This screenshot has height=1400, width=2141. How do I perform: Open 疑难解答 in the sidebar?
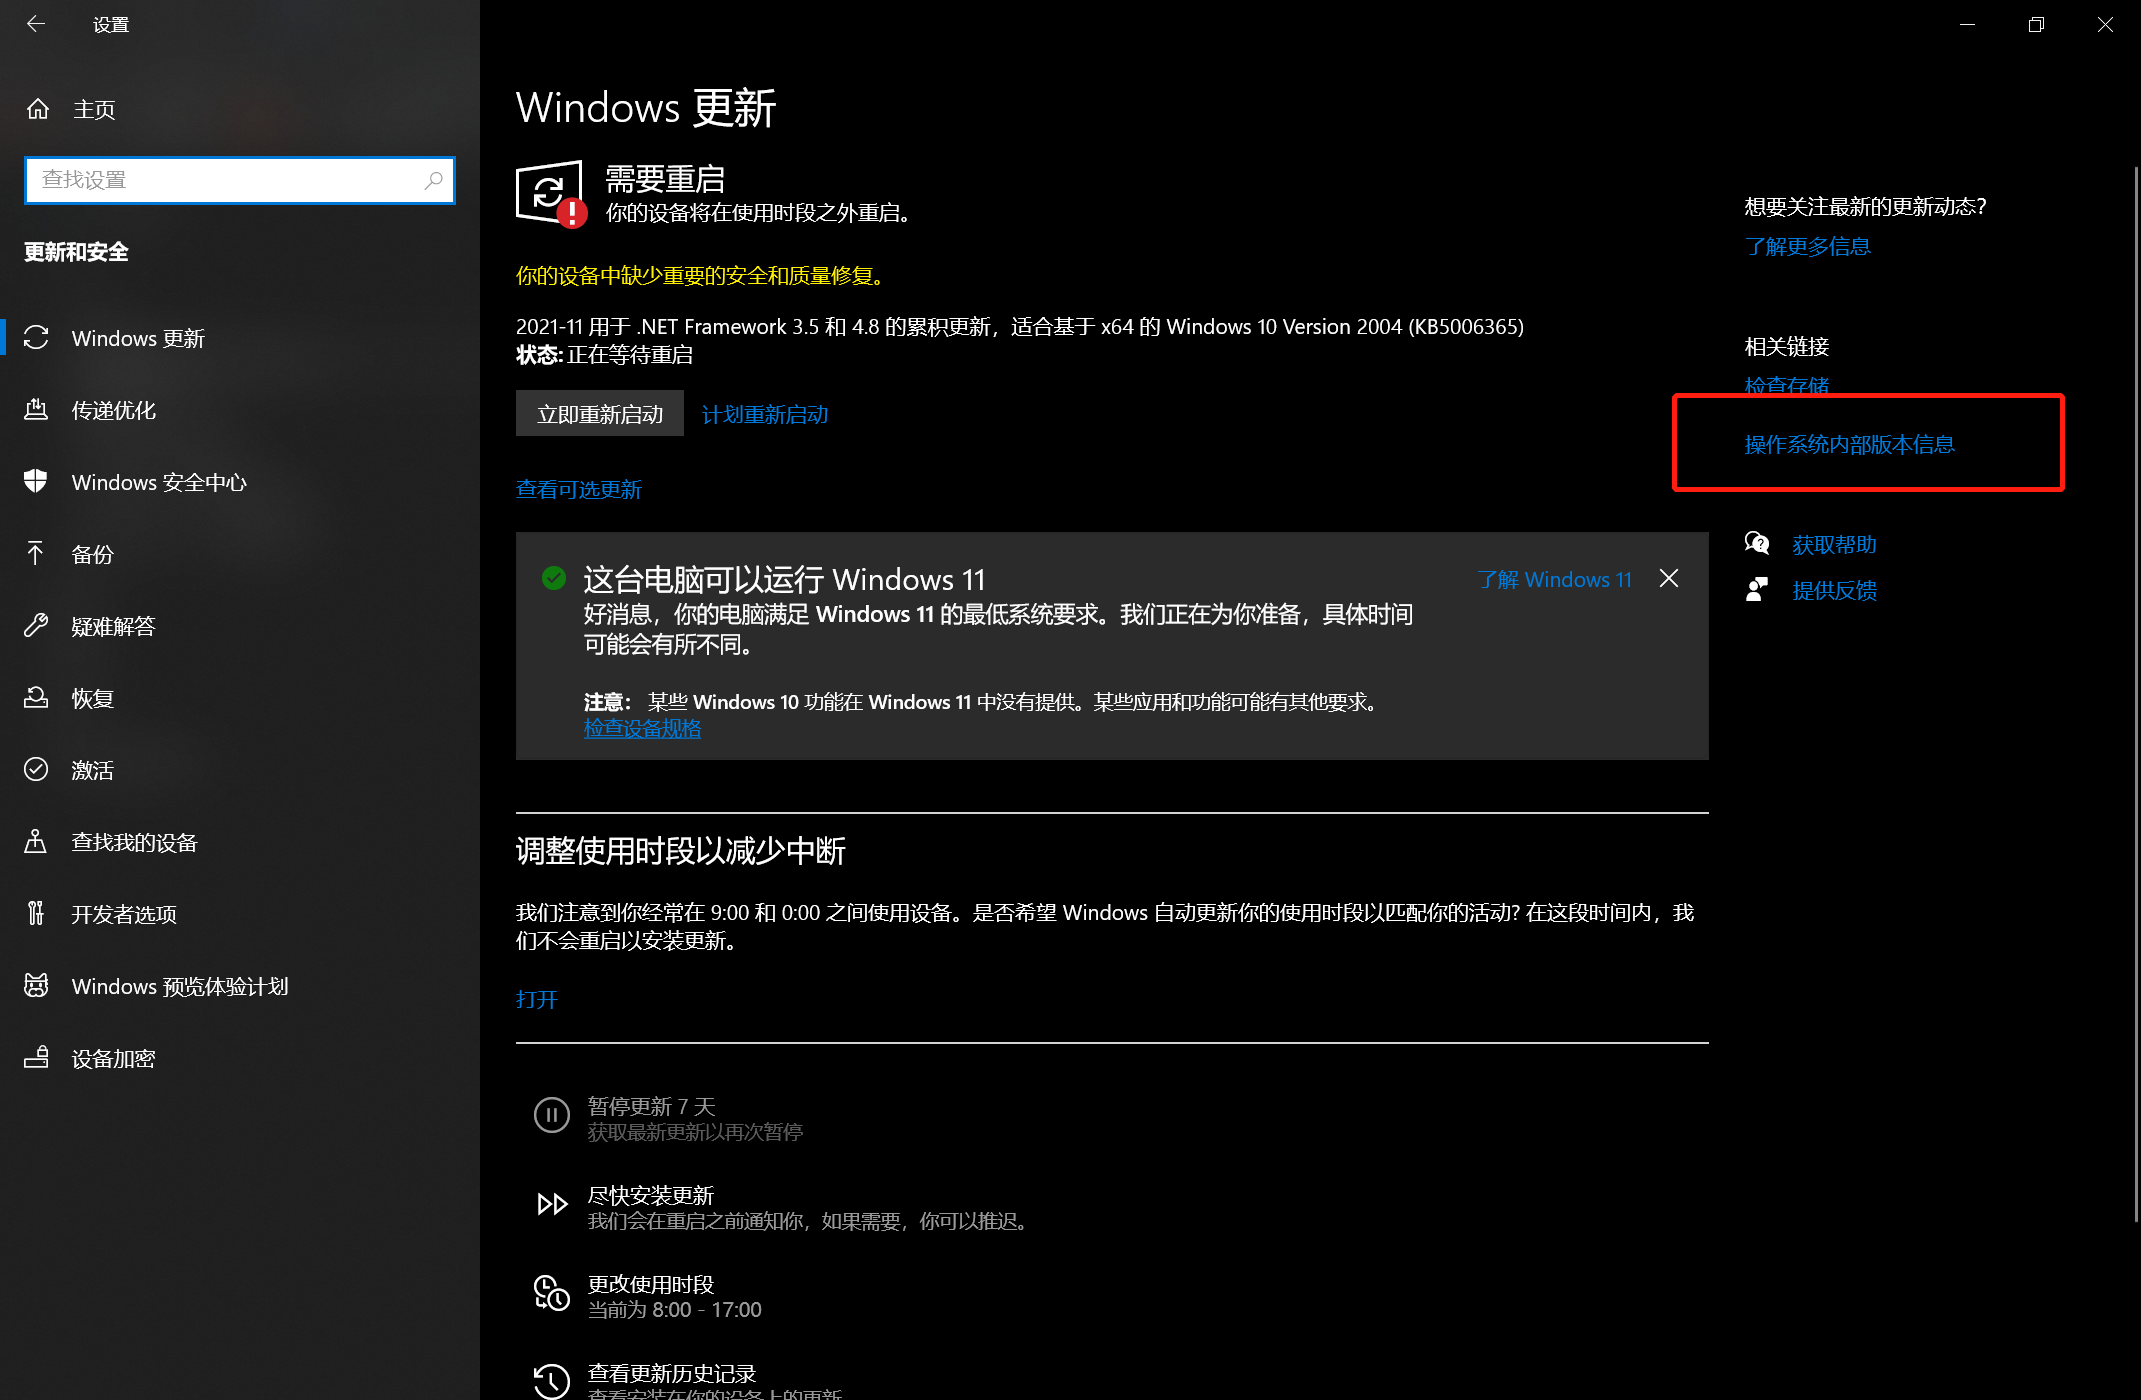[x=113, y=626]
